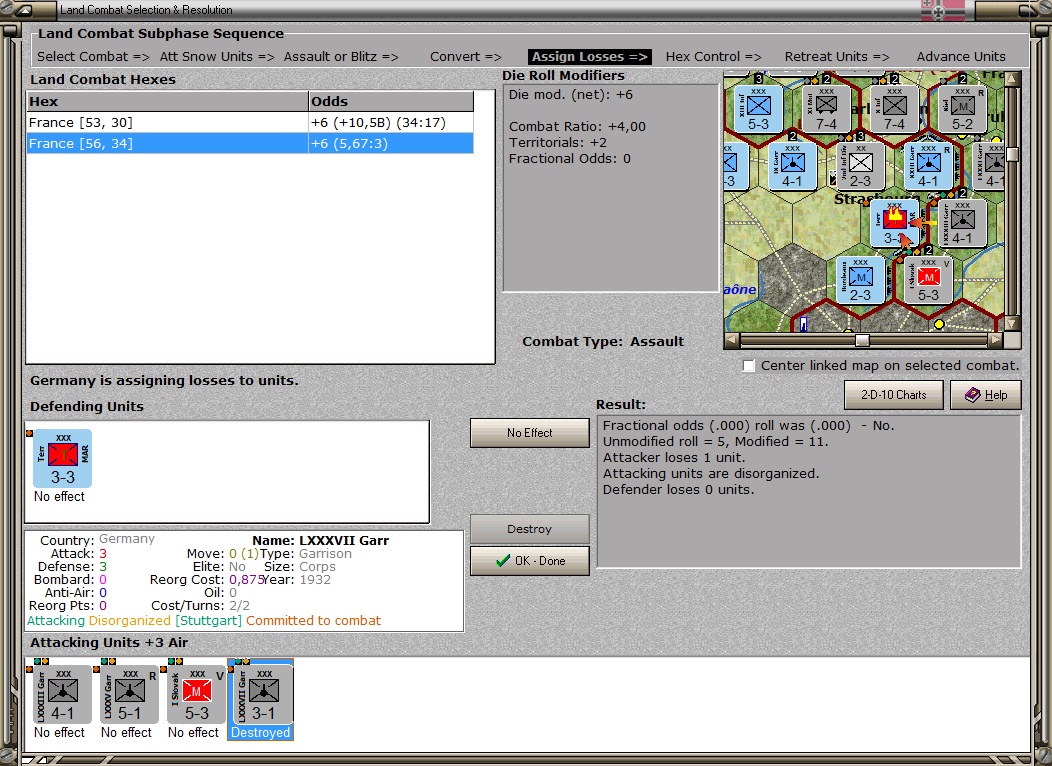Click Defender loses 0 units result line
This screenshot has width=1052, height=766.
coord(678,490)
